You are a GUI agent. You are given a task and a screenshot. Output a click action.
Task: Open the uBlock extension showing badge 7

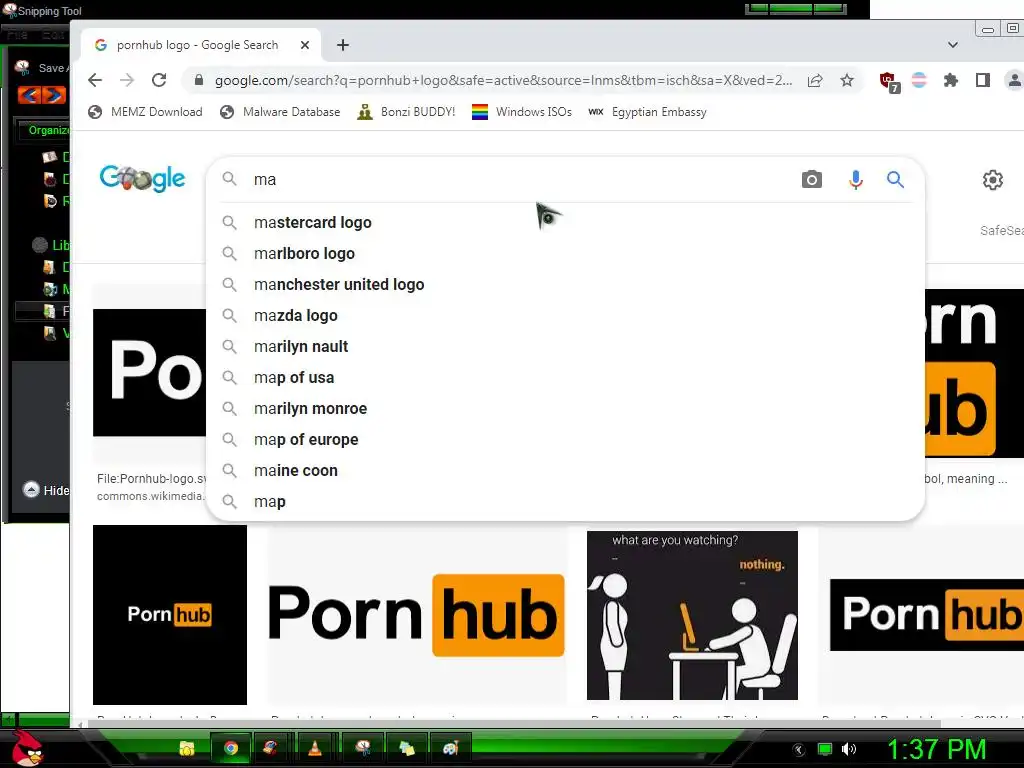click(889, 82)
